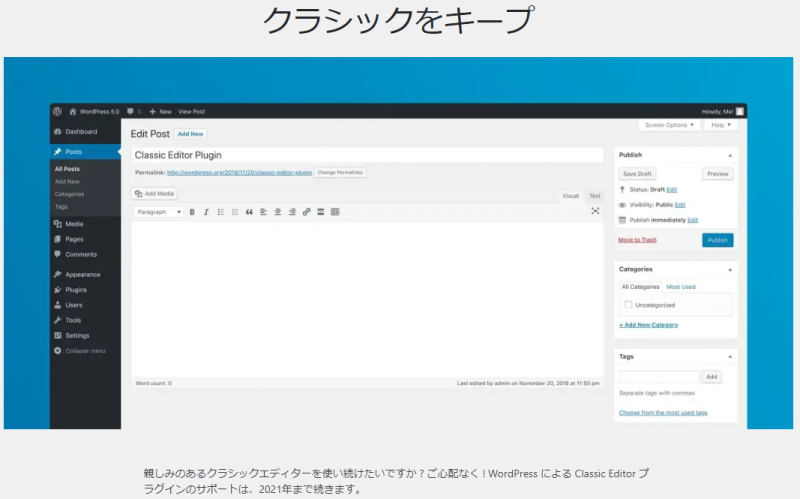Collapse the Publish panel with its arrow
The height and width of the screenshot is (499, 800).
[x=729, y=155]
